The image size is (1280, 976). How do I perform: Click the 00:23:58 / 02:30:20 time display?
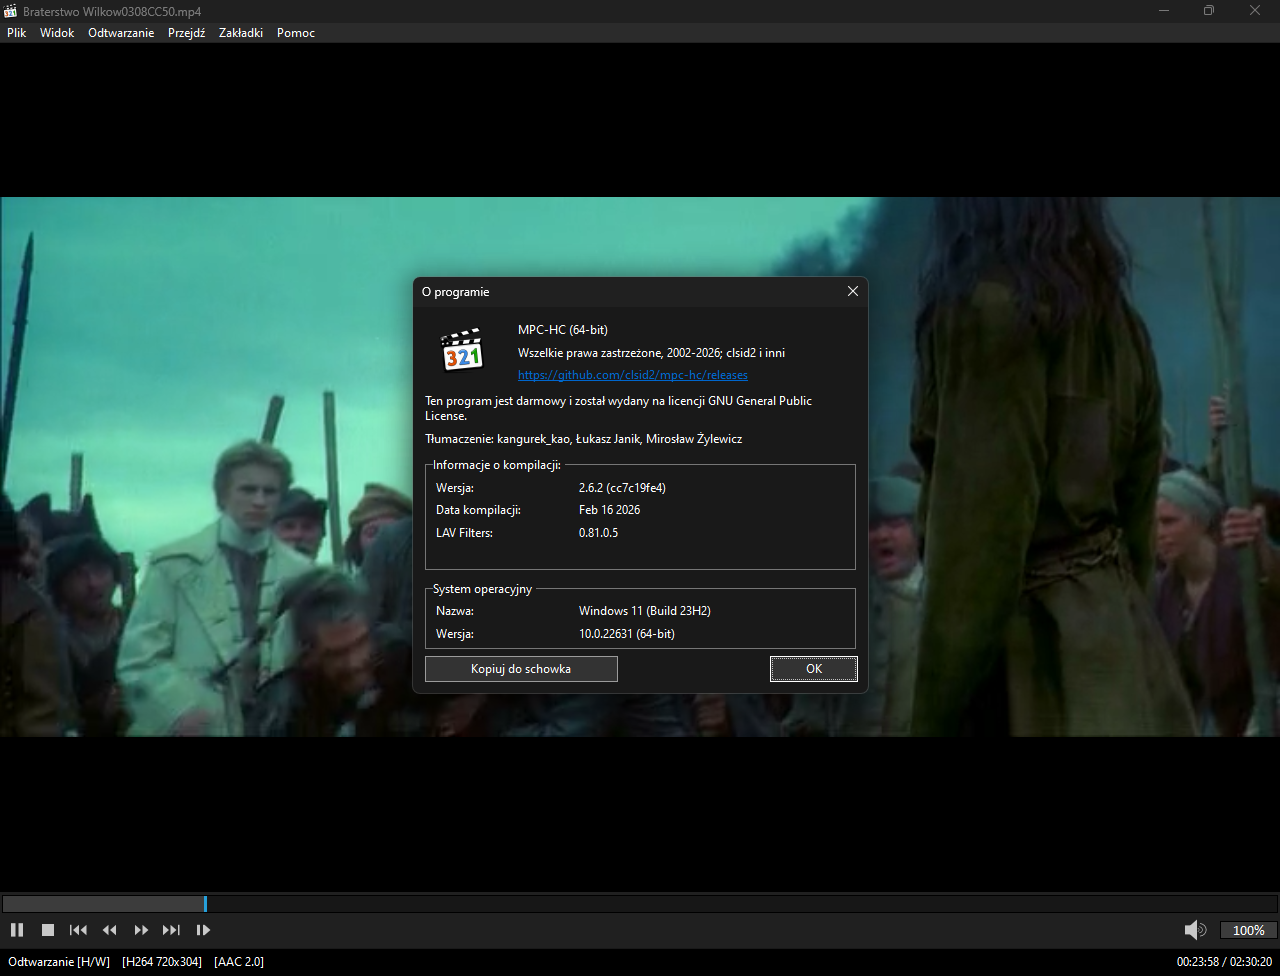click(1225, 962)
